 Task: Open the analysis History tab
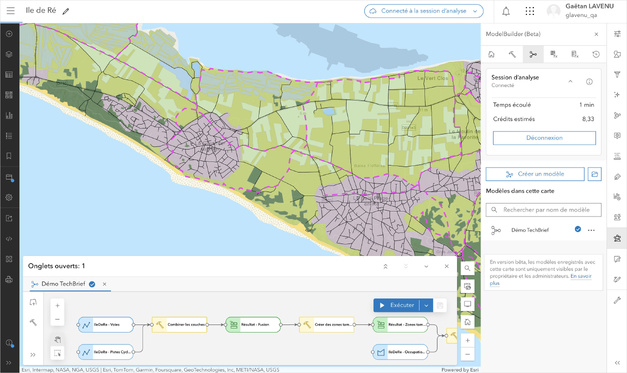point(596,54)
